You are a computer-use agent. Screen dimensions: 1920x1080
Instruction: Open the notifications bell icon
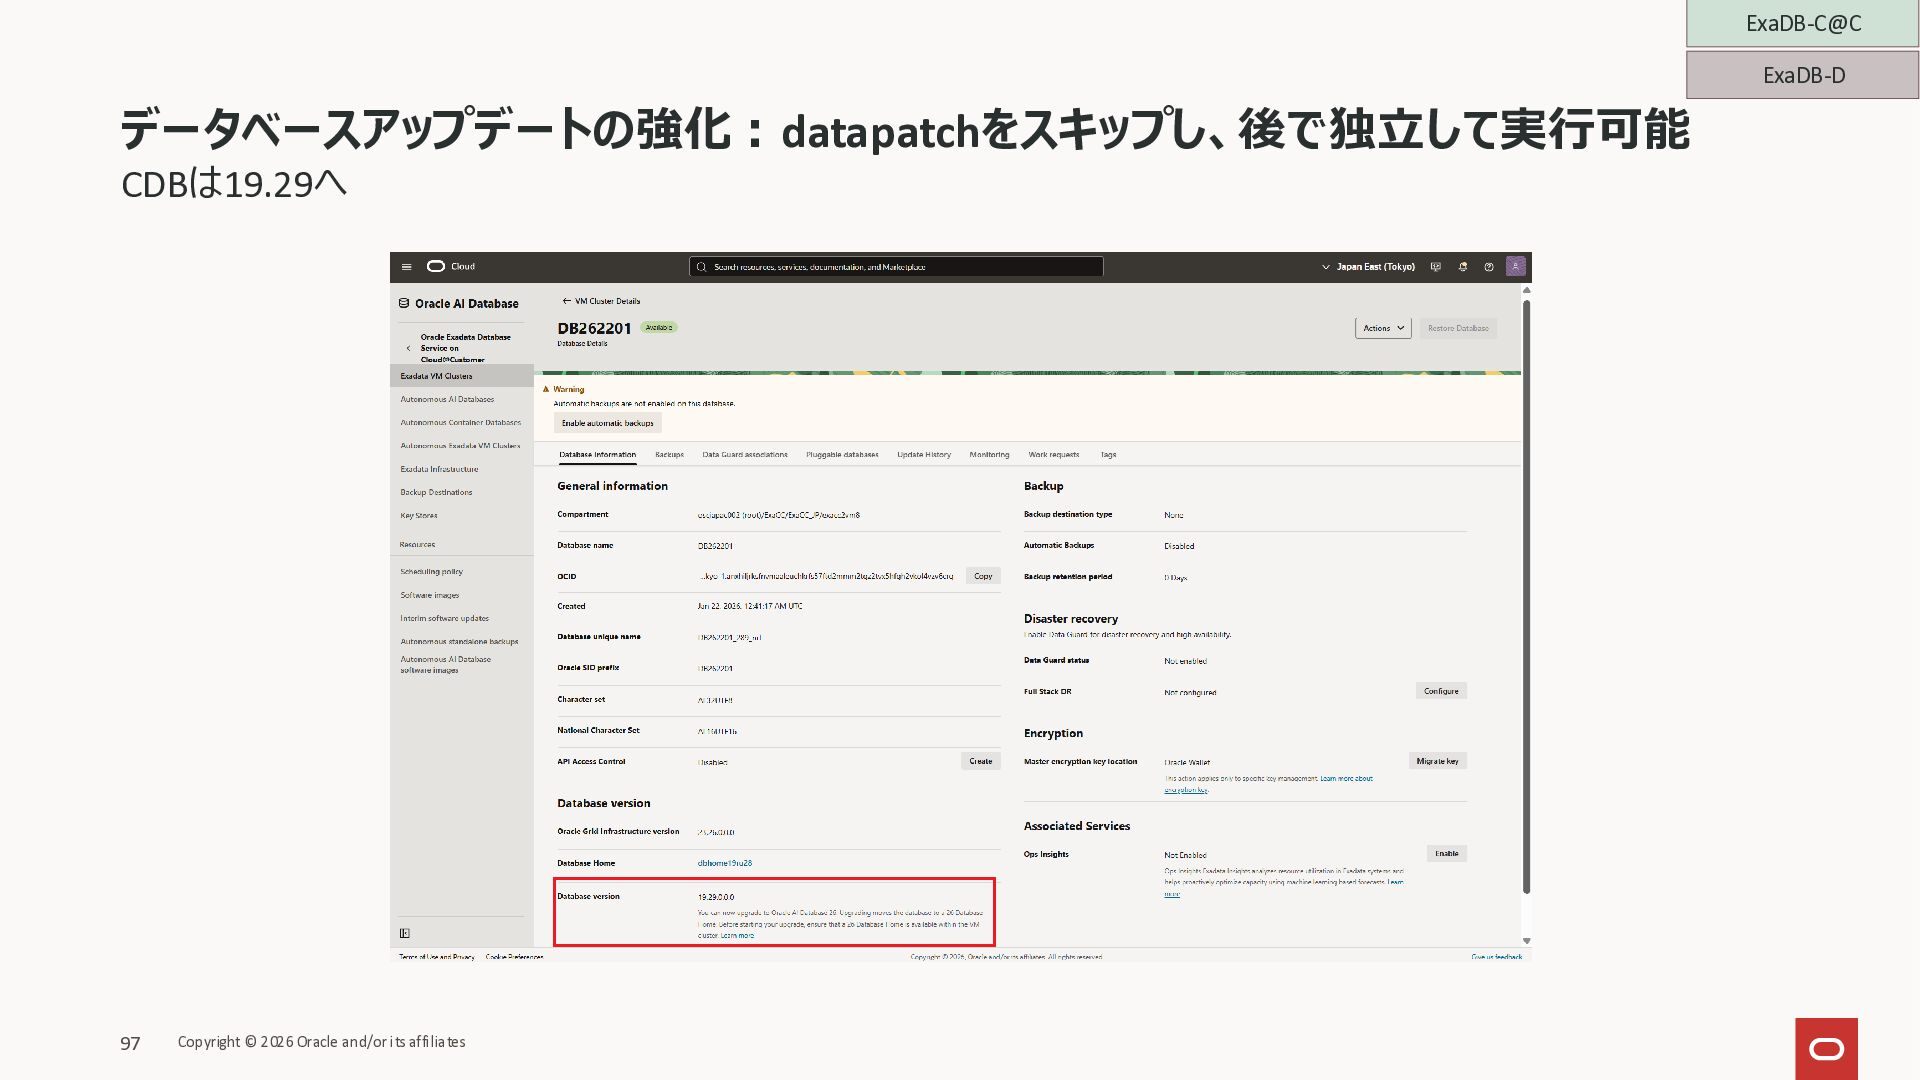(x=1463, y=267)
